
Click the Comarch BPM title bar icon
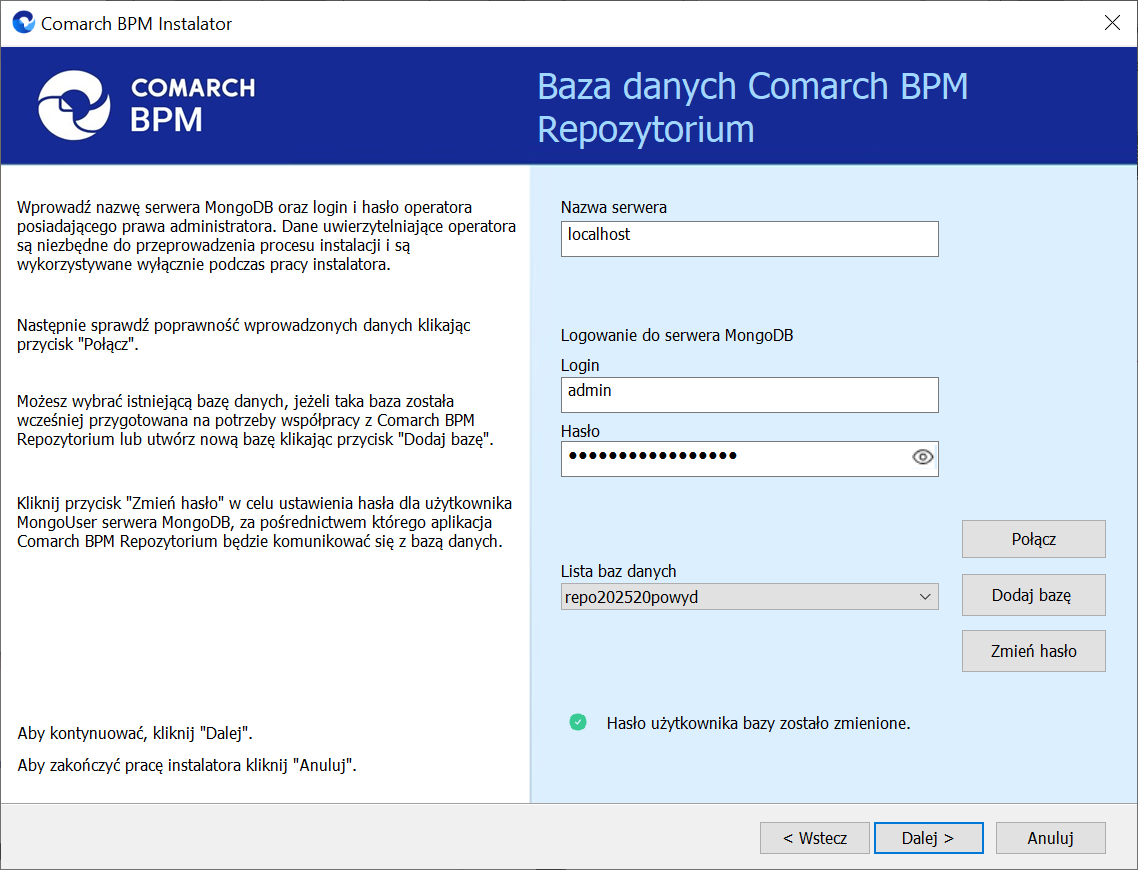pyautogui.click(x=24, y=22)
